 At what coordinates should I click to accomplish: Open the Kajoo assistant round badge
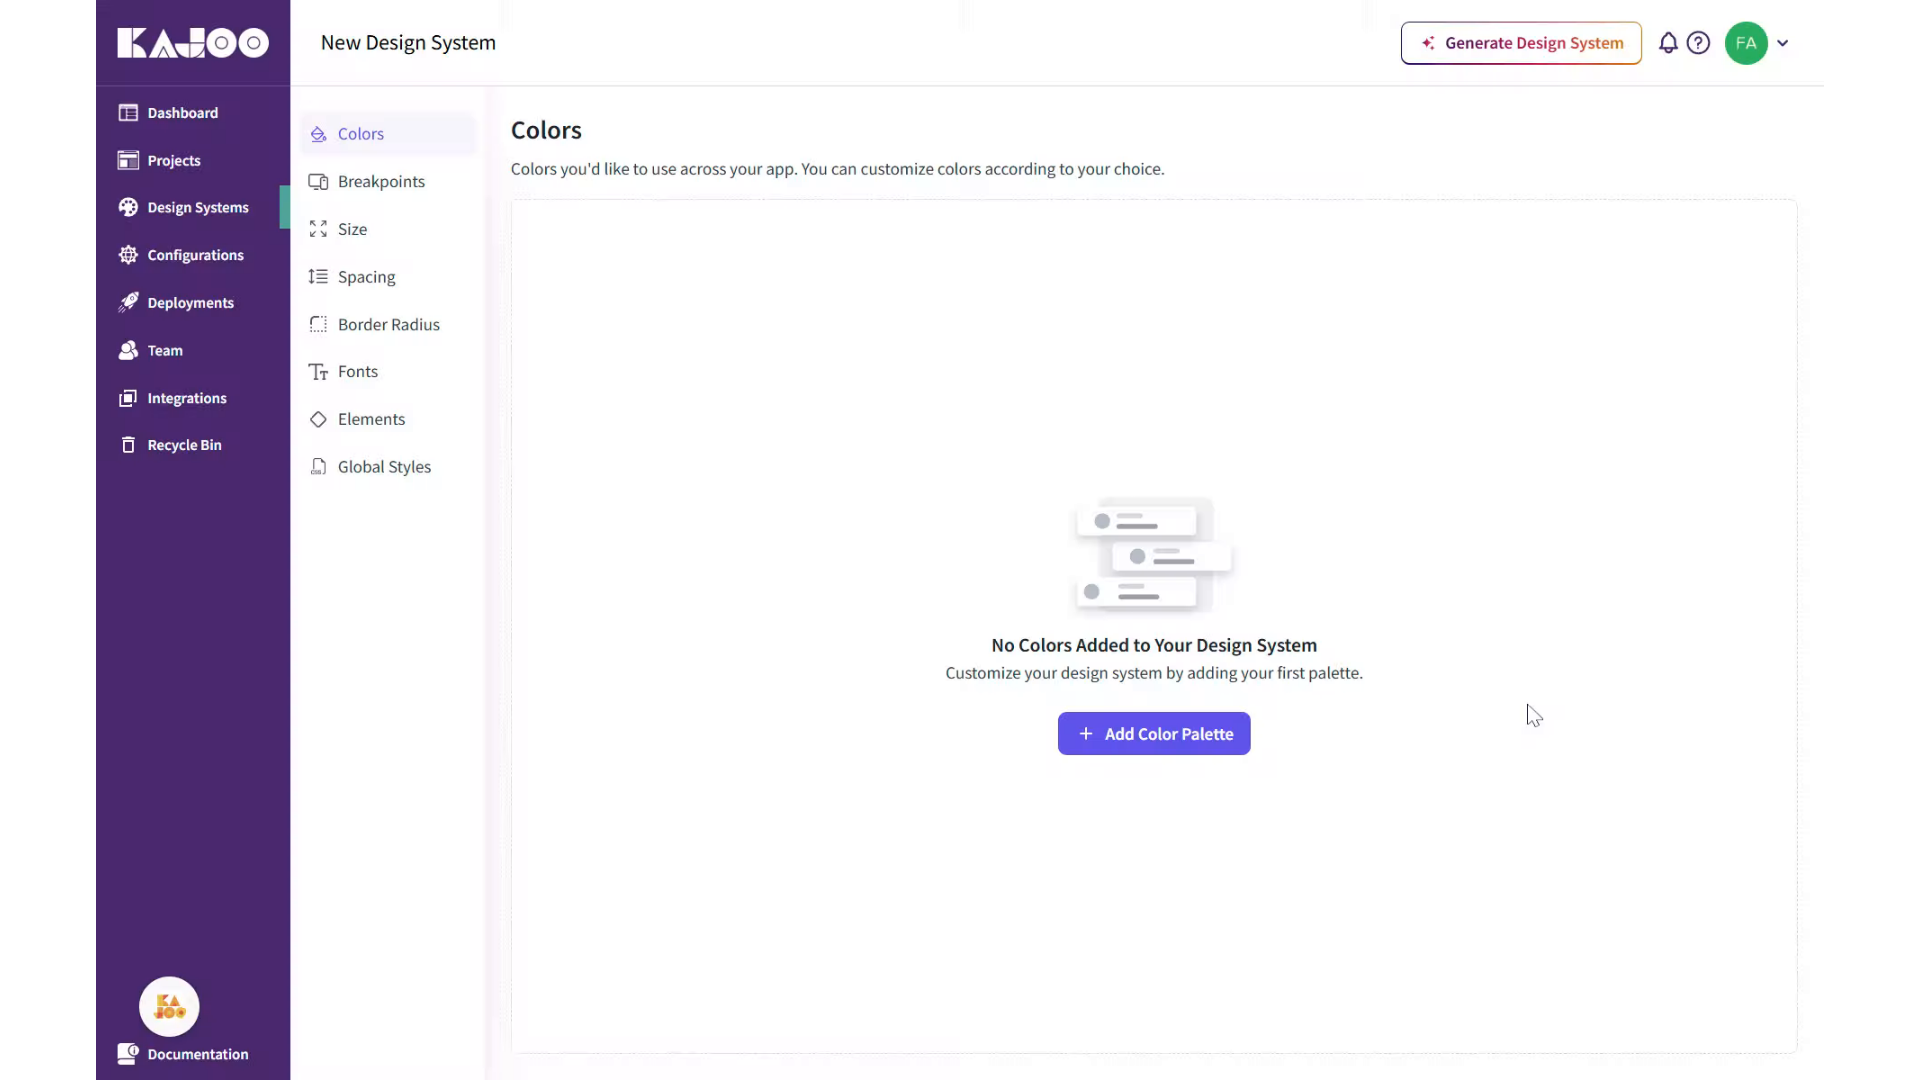coord(169,1006)
